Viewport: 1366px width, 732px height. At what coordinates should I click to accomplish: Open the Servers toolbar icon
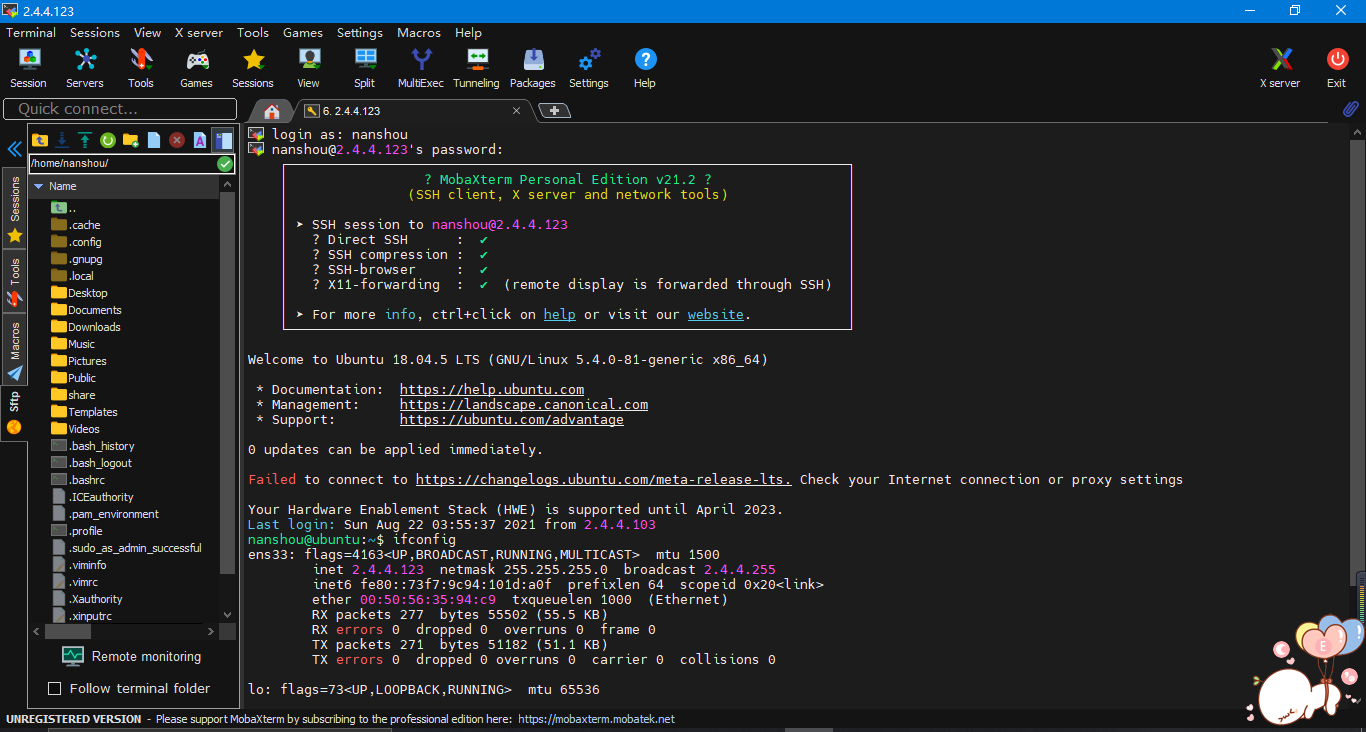85,68
